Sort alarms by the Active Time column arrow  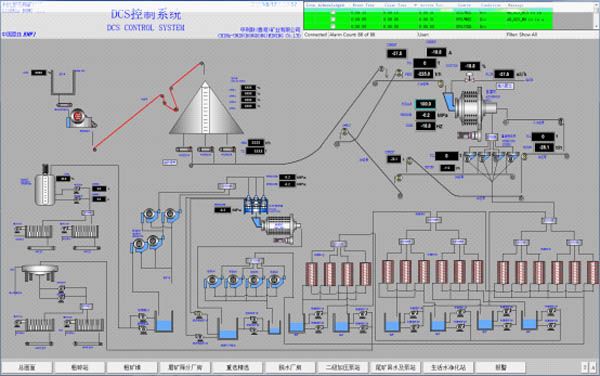tap(416, 5)
